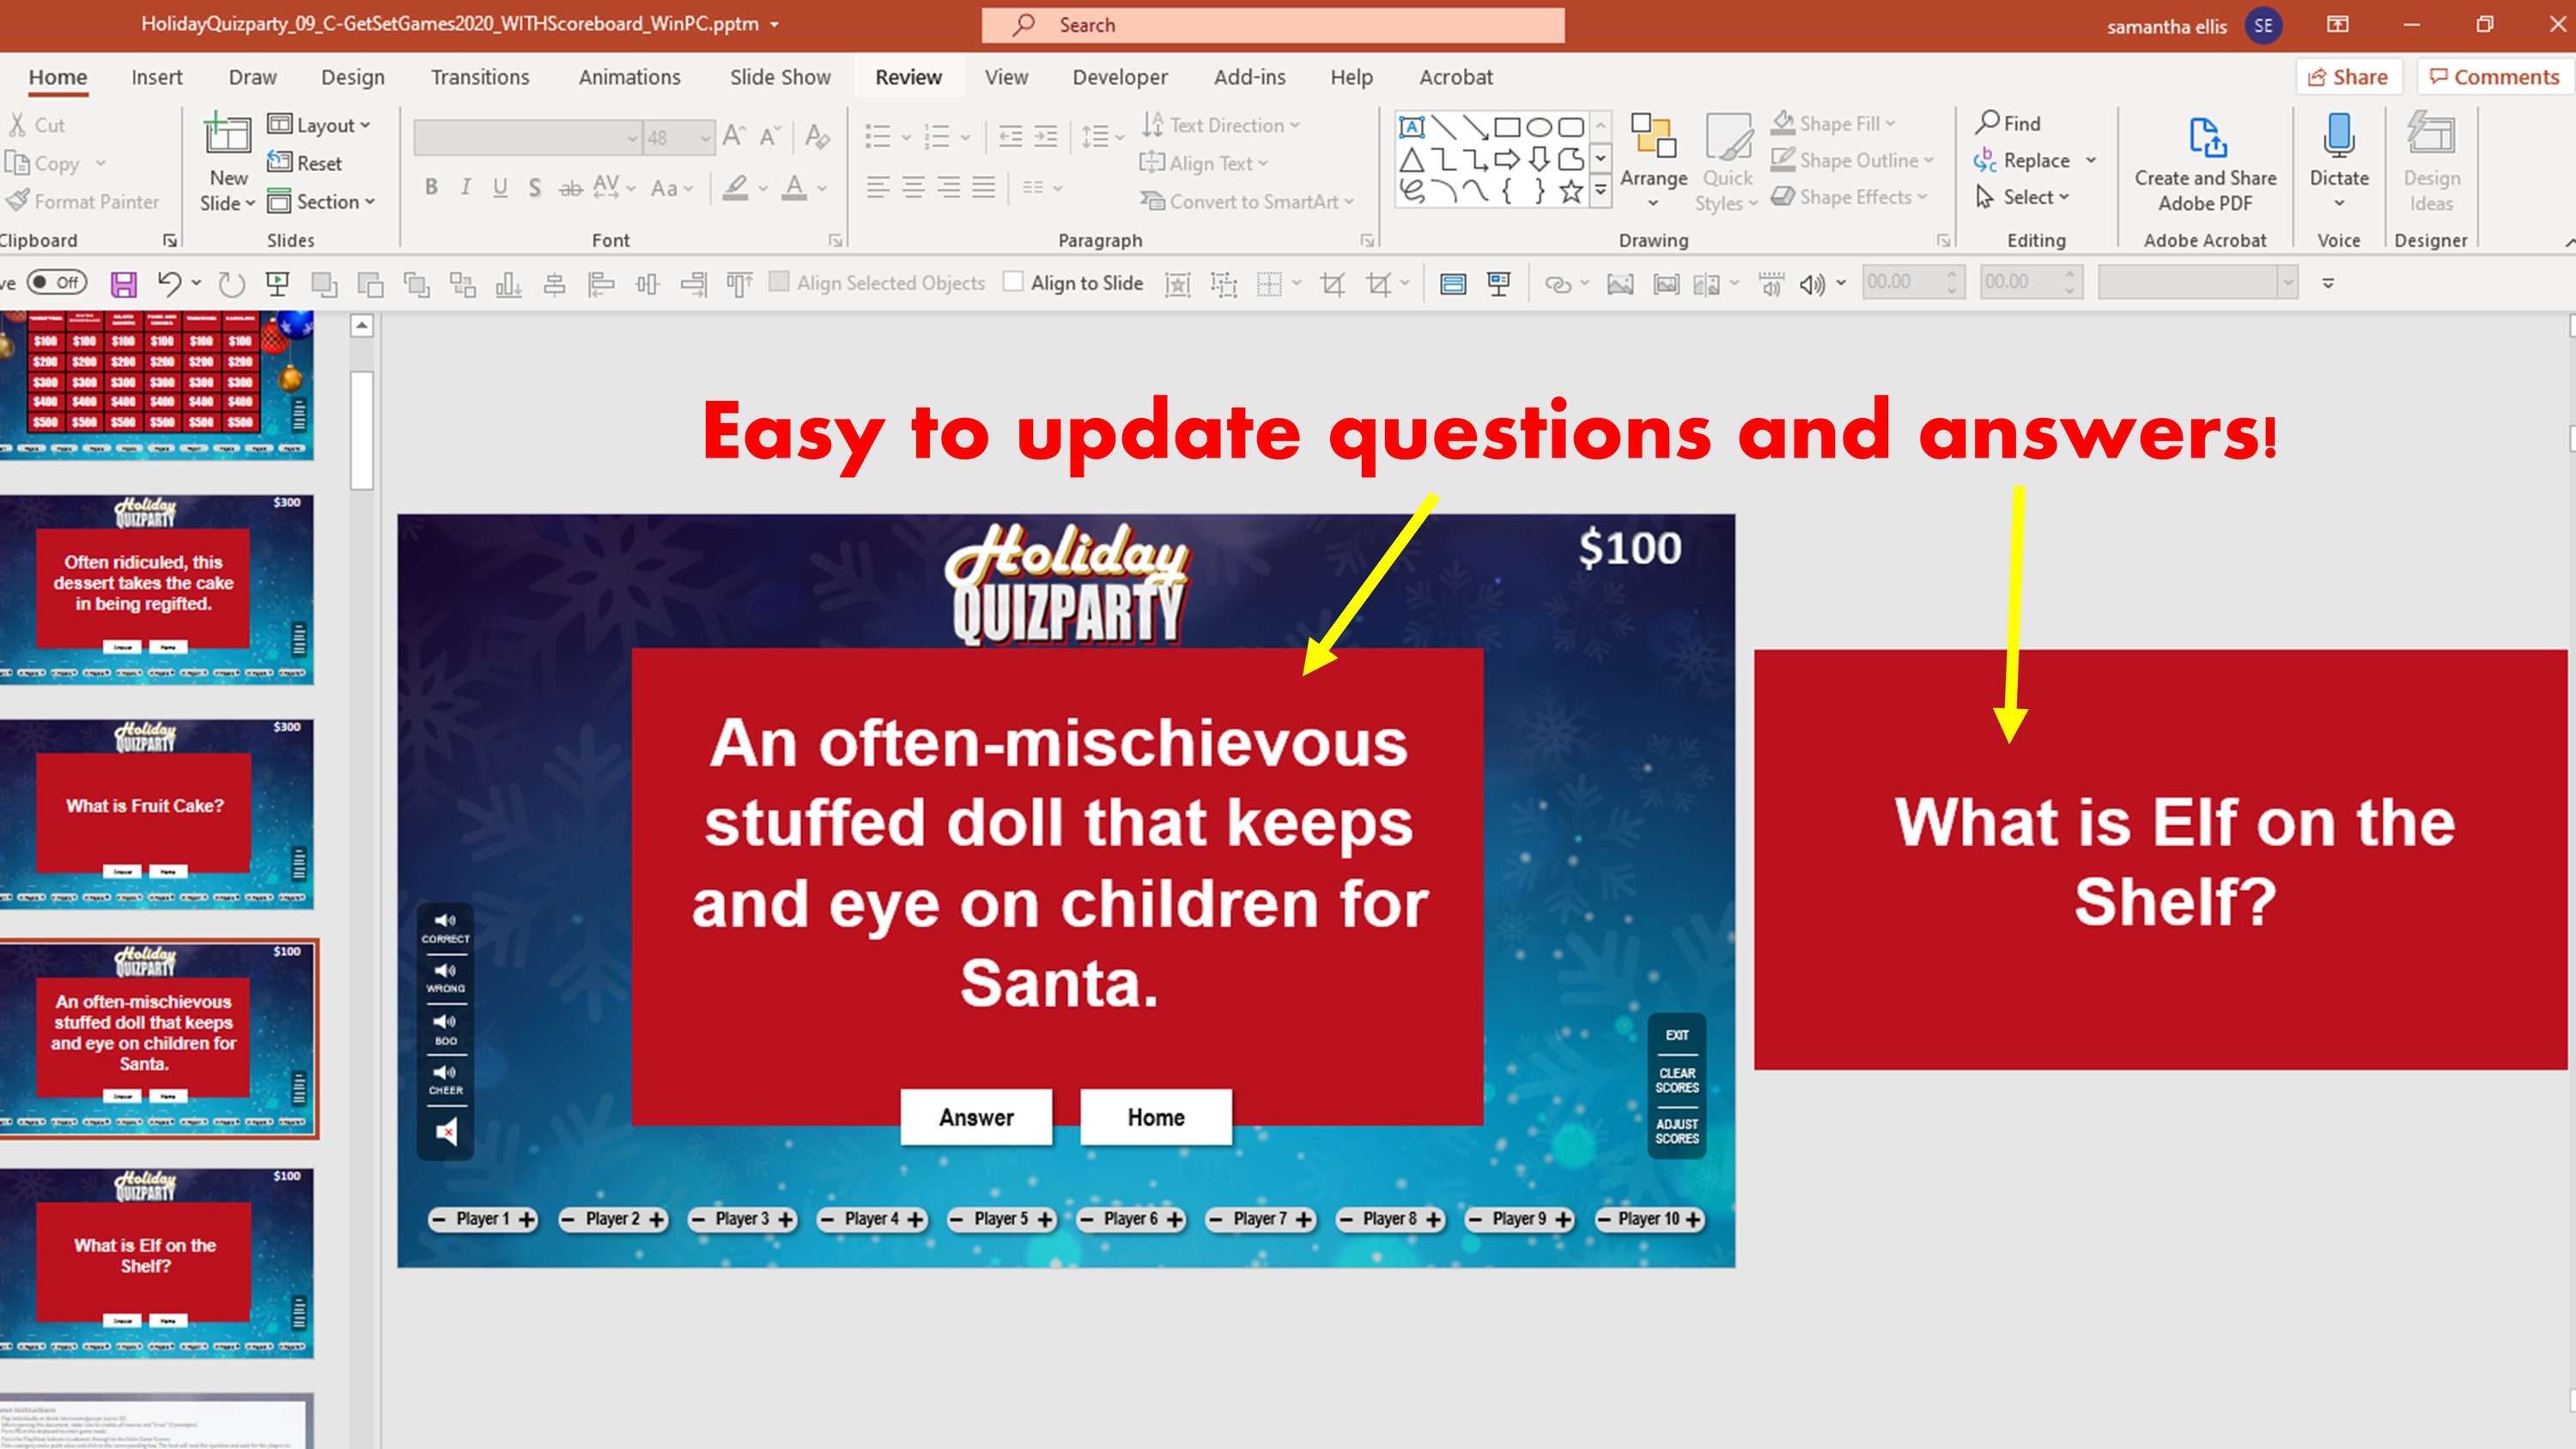This screenshot has height=1449, width=2576.
Task: Open Design Ideas panel
Action: click(2432, 160)
